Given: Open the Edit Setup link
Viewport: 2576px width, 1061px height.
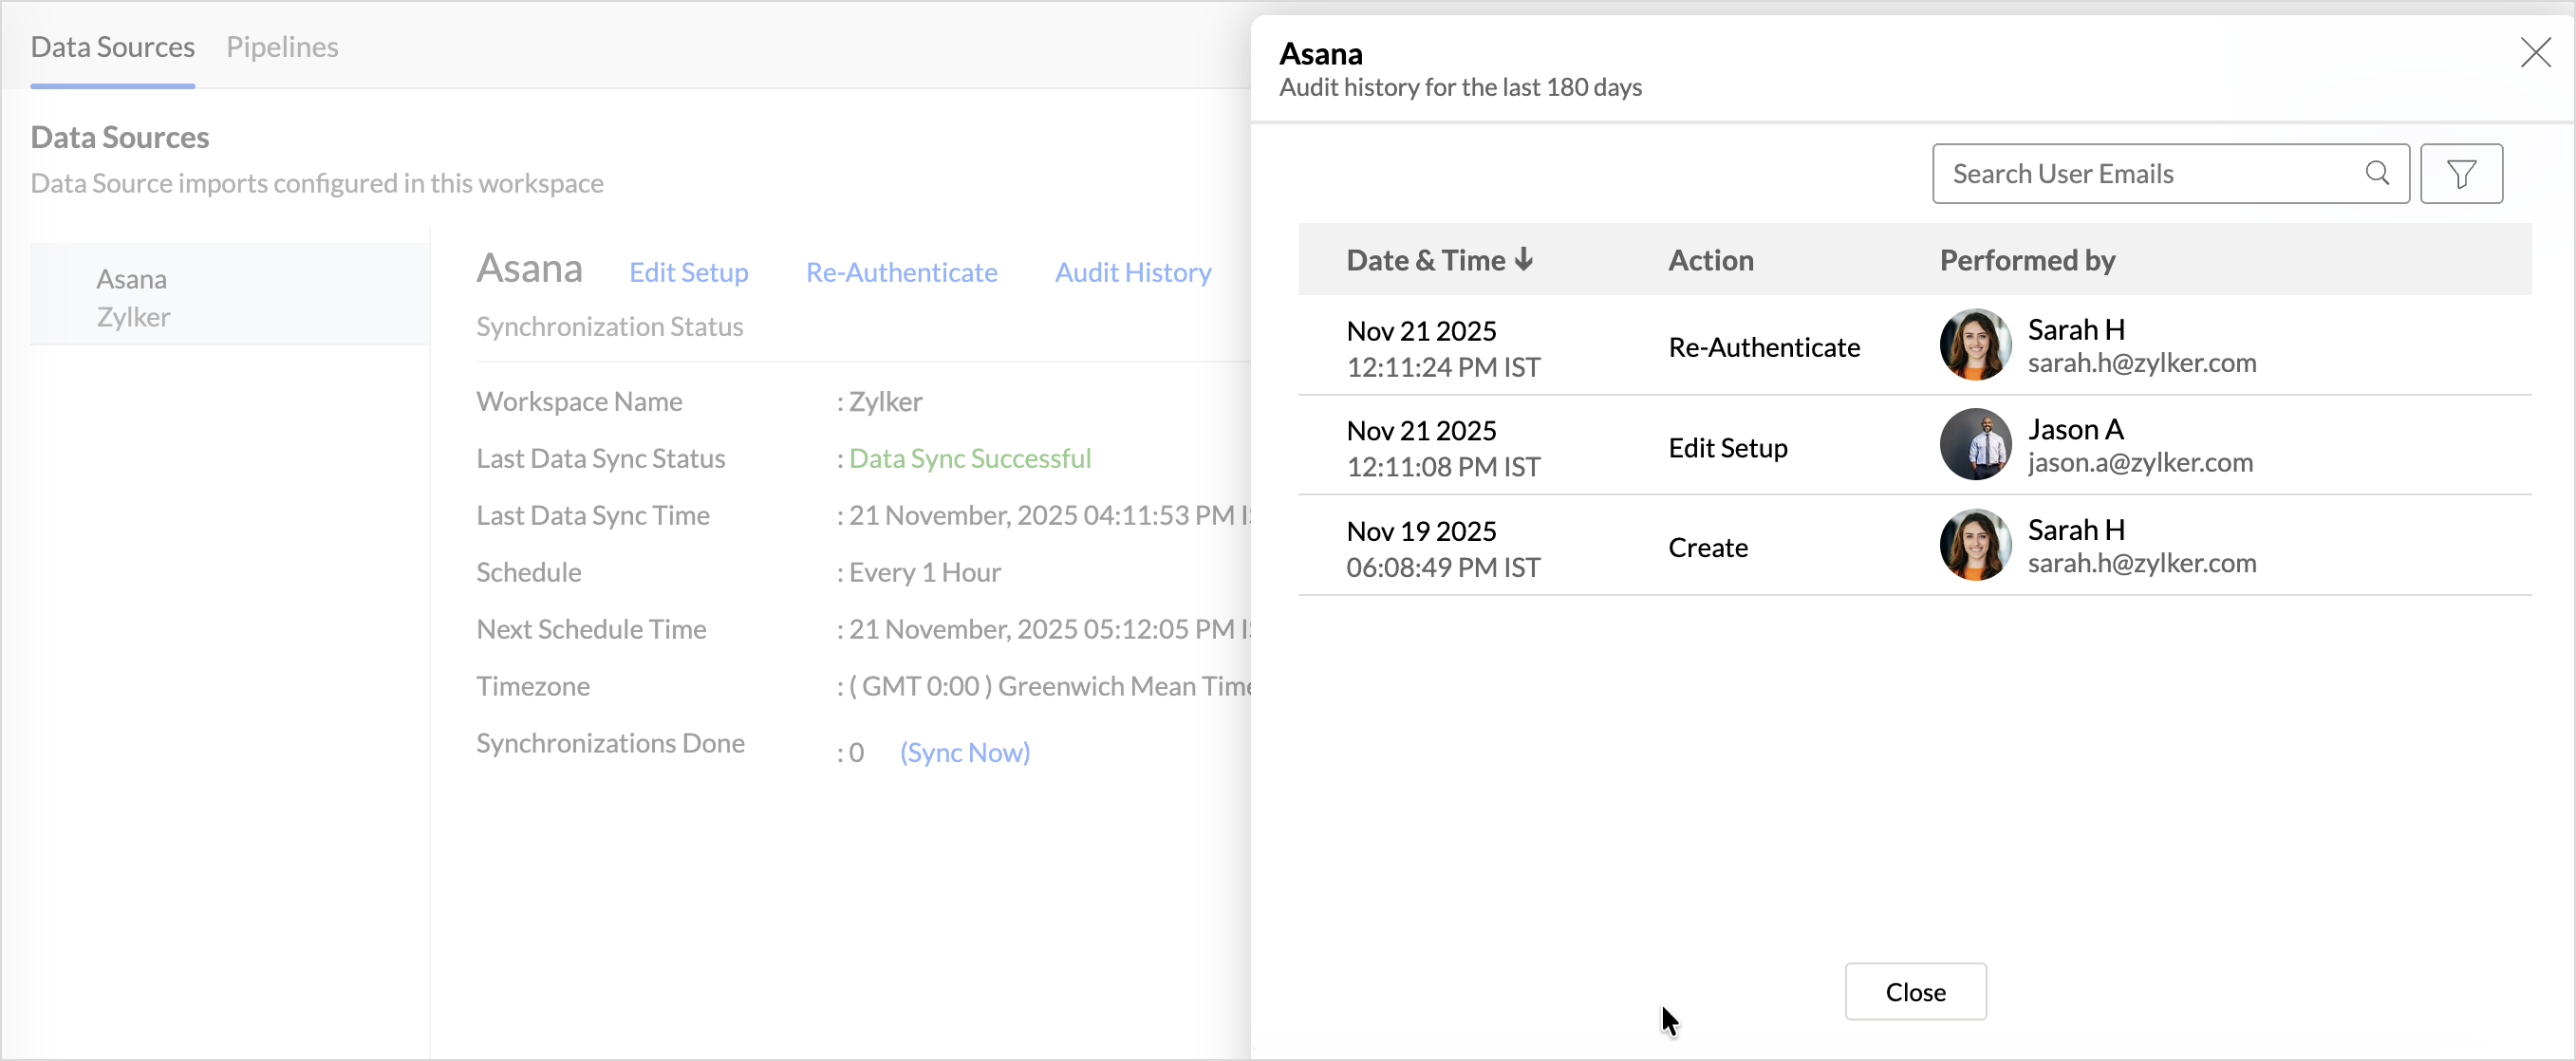Looking at the screenshot, I should point(688,272).
